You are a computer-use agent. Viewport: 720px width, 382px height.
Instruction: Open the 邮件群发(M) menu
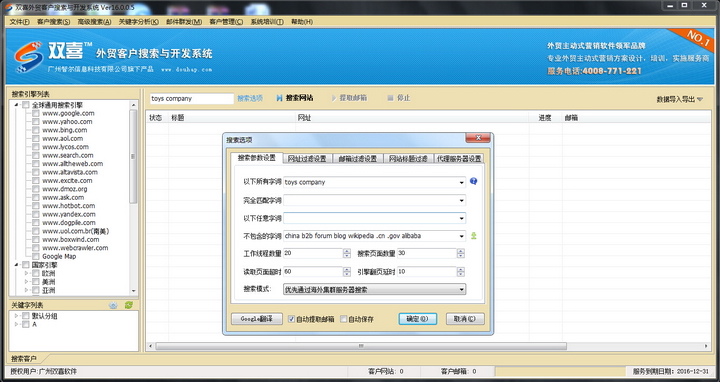click(184, 22)
